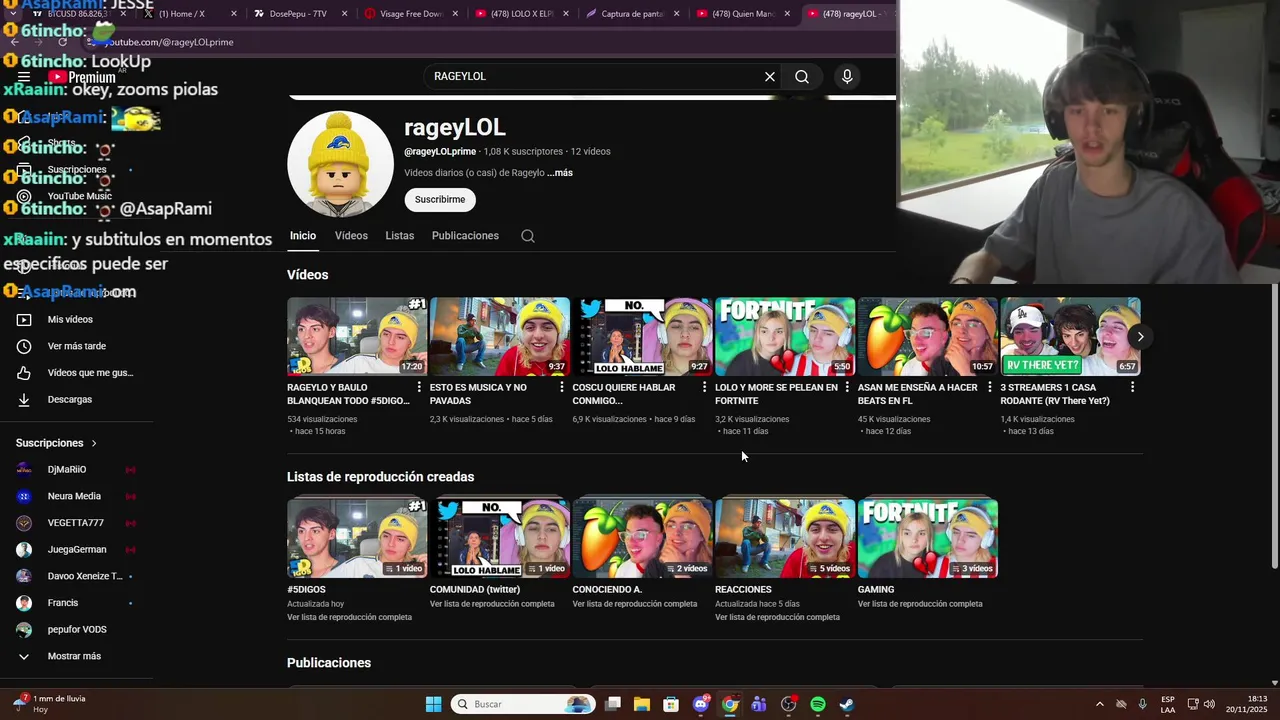This screenshot has height=720, width=1280.
Task: Open options for 3 STREAMERS 1 CASA video
Action: pos(1132,387)
